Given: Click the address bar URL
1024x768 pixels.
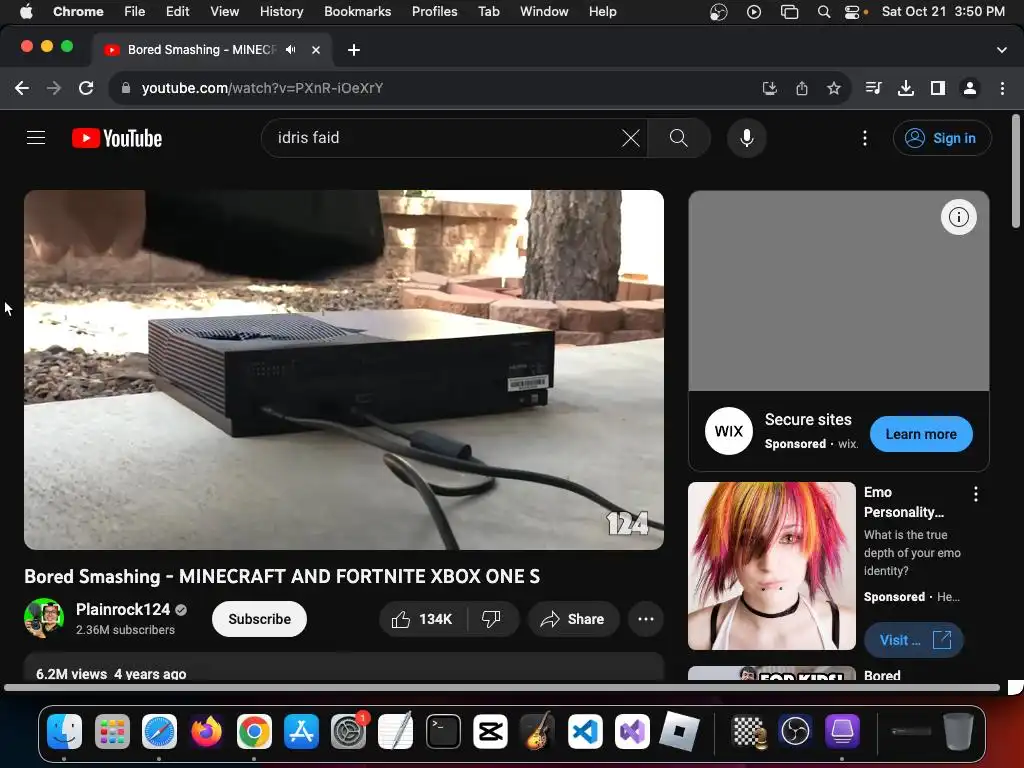Looking at the screenshot, I should click(262, 88).
